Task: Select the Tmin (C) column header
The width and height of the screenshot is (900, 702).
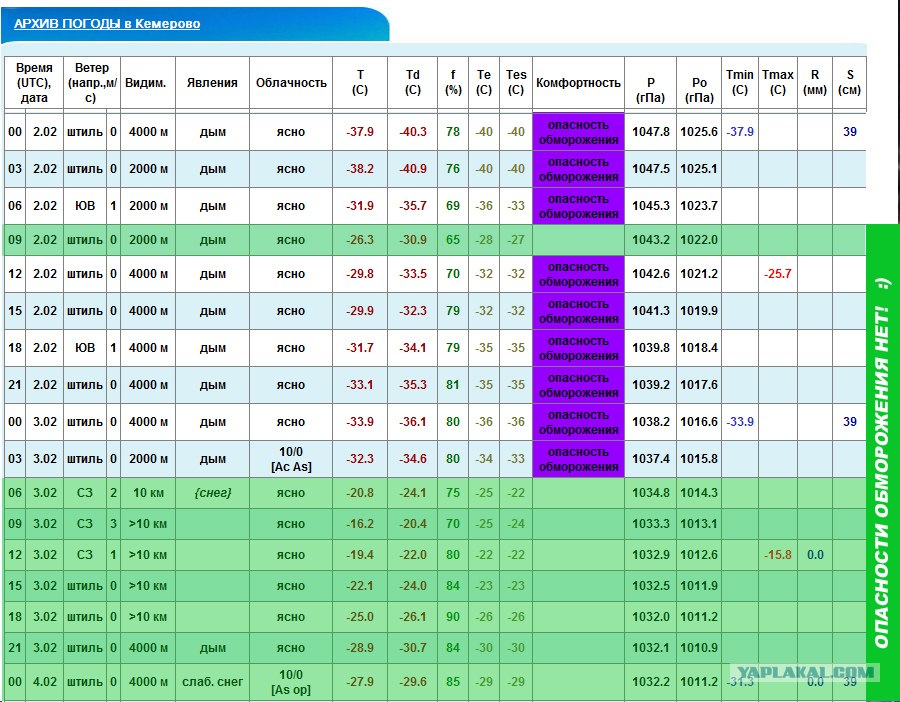Action: [x=739, y=82]
